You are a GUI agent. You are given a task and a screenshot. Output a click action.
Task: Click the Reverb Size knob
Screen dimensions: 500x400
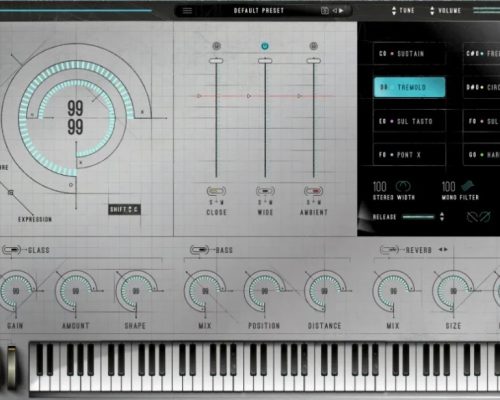(x=453, y=291)
